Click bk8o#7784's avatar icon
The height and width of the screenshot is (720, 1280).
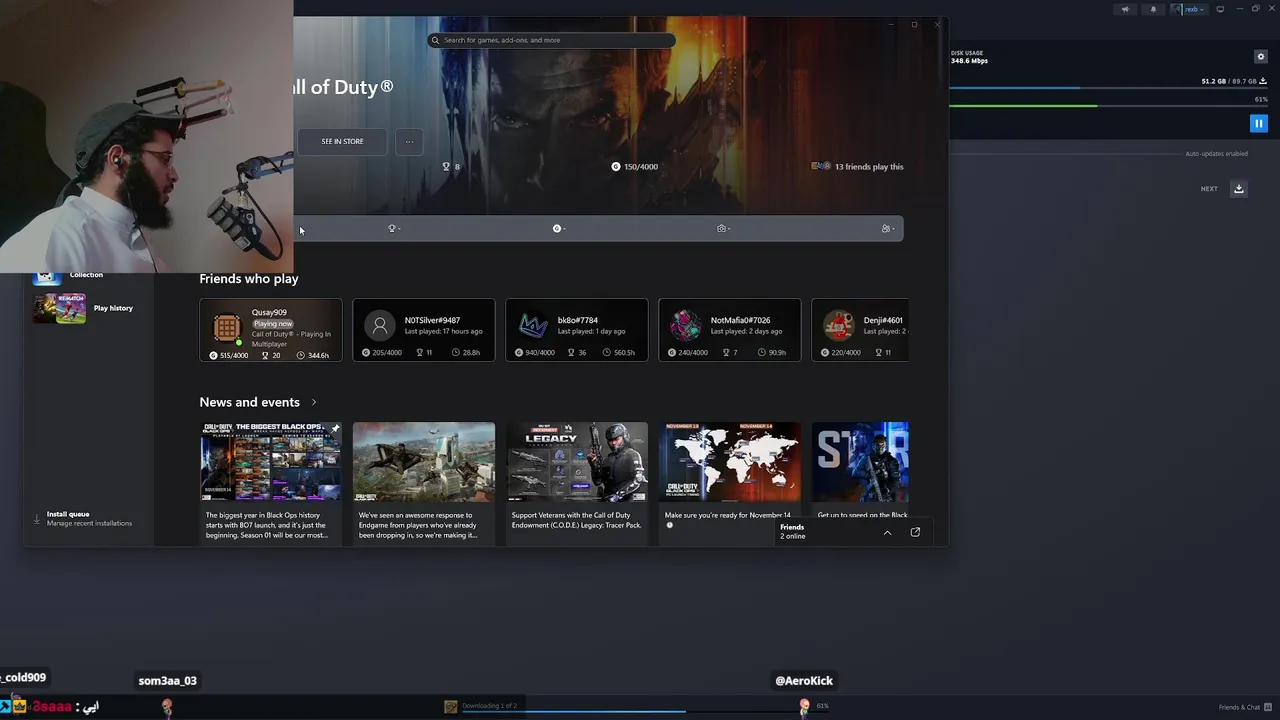(533, 325)
